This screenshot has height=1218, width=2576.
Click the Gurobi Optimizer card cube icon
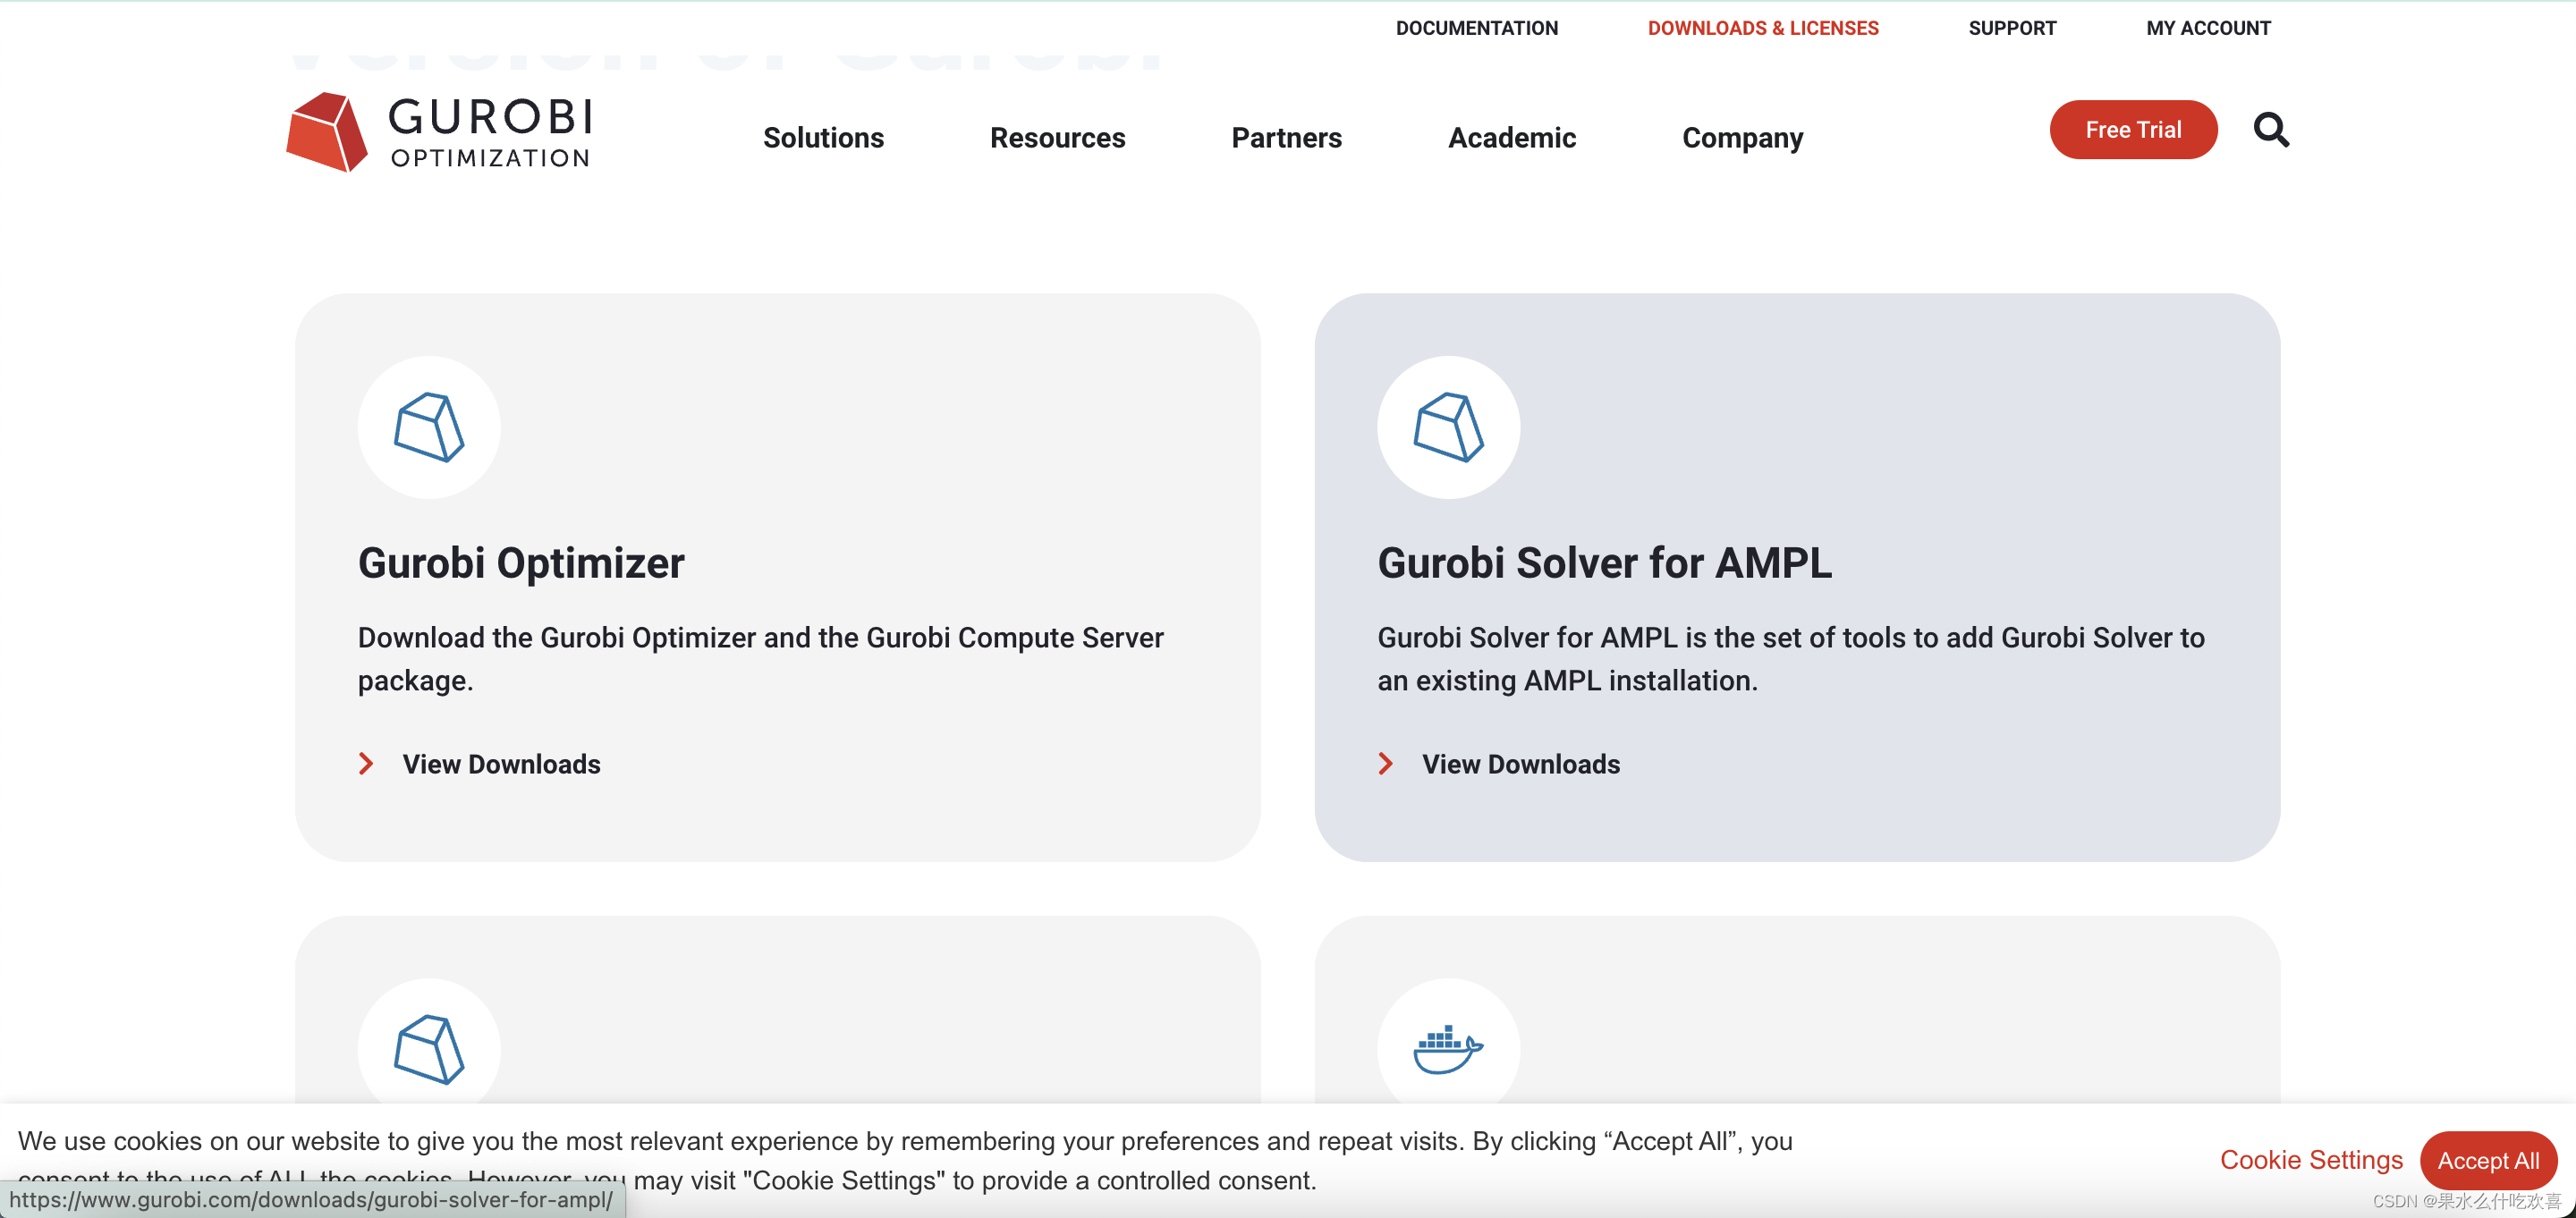point(429,428)
